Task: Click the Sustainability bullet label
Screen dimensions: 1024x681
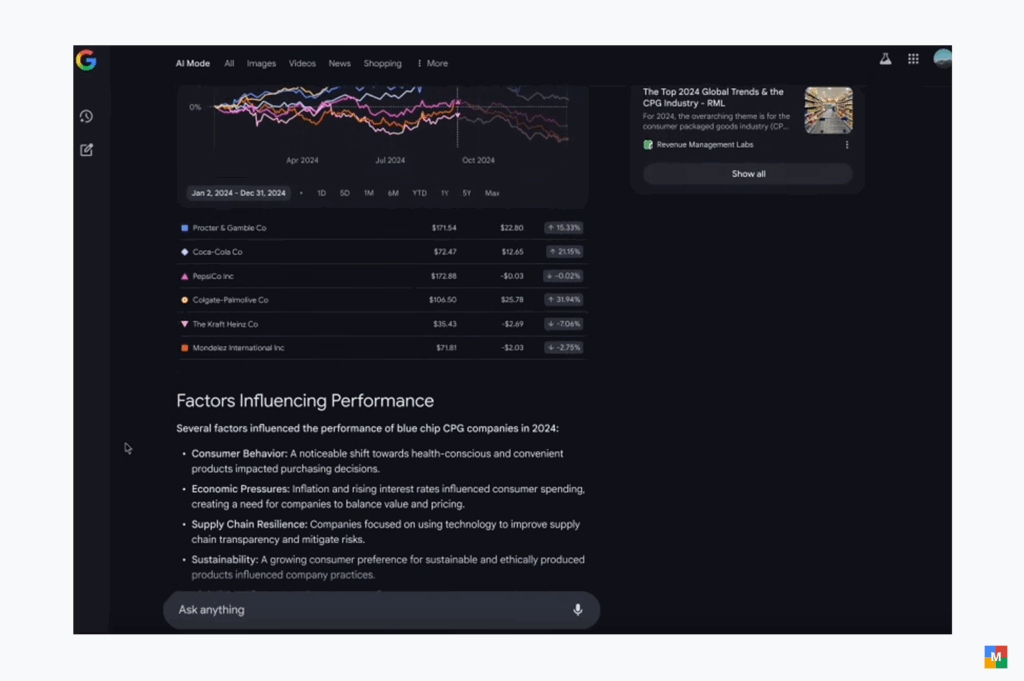Action: click(225, 560)
